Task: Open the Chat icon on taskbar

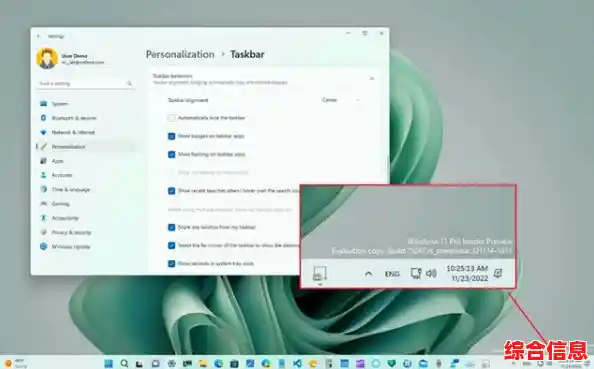Action: click(156, 364)
